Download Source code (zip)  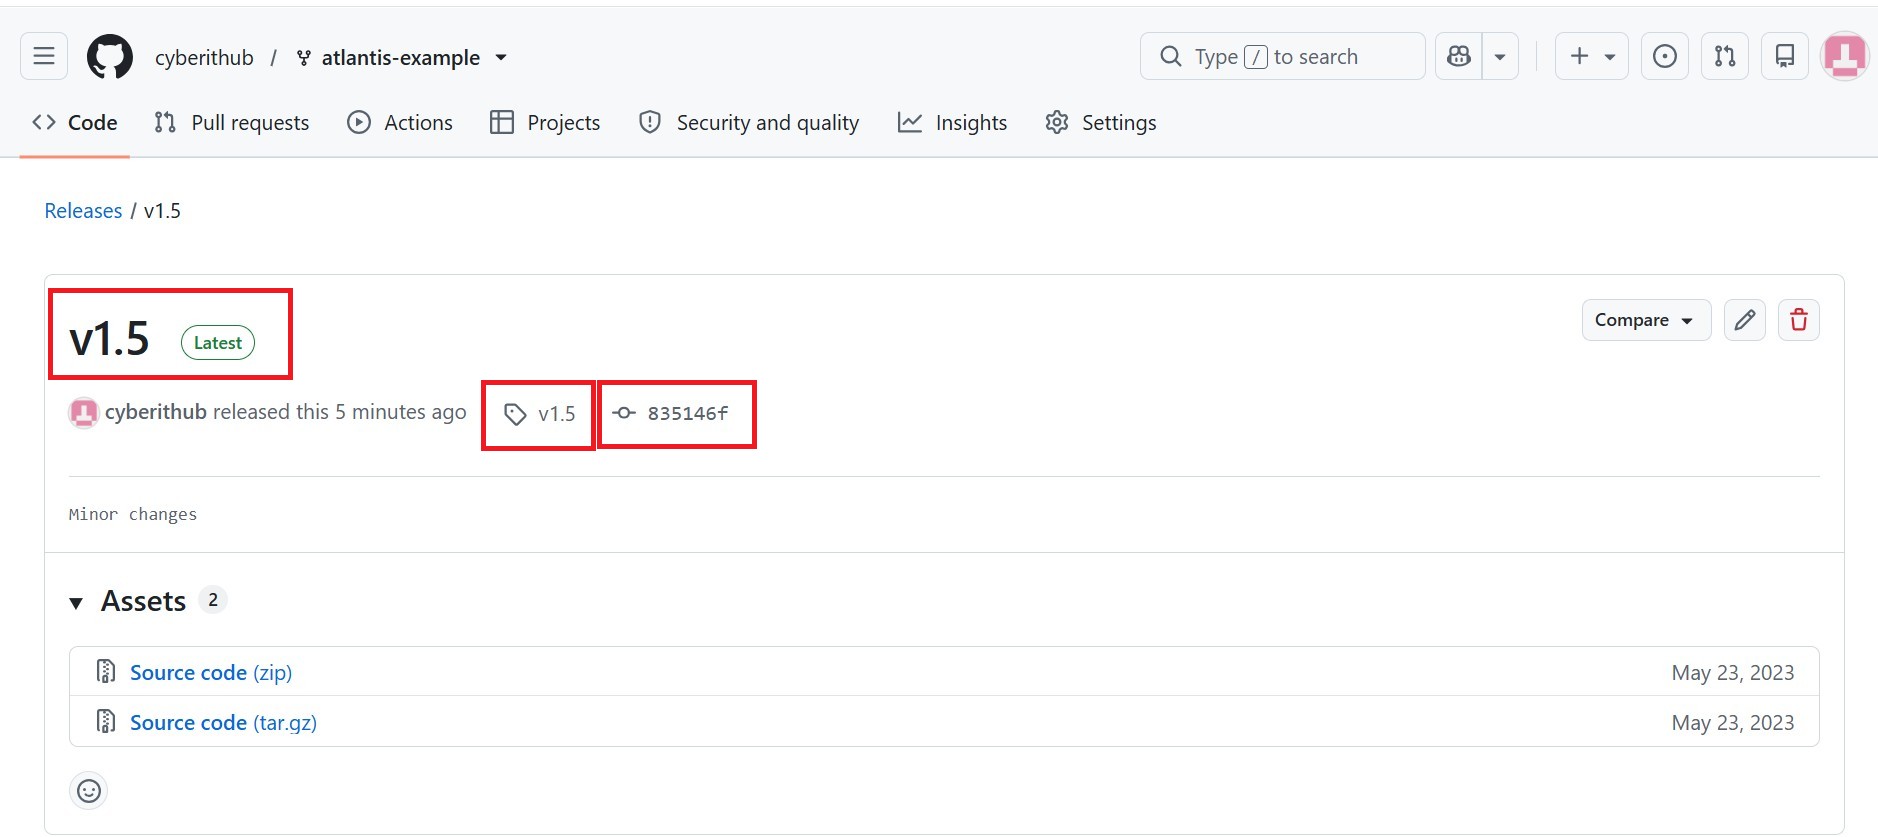coord(211,673)
